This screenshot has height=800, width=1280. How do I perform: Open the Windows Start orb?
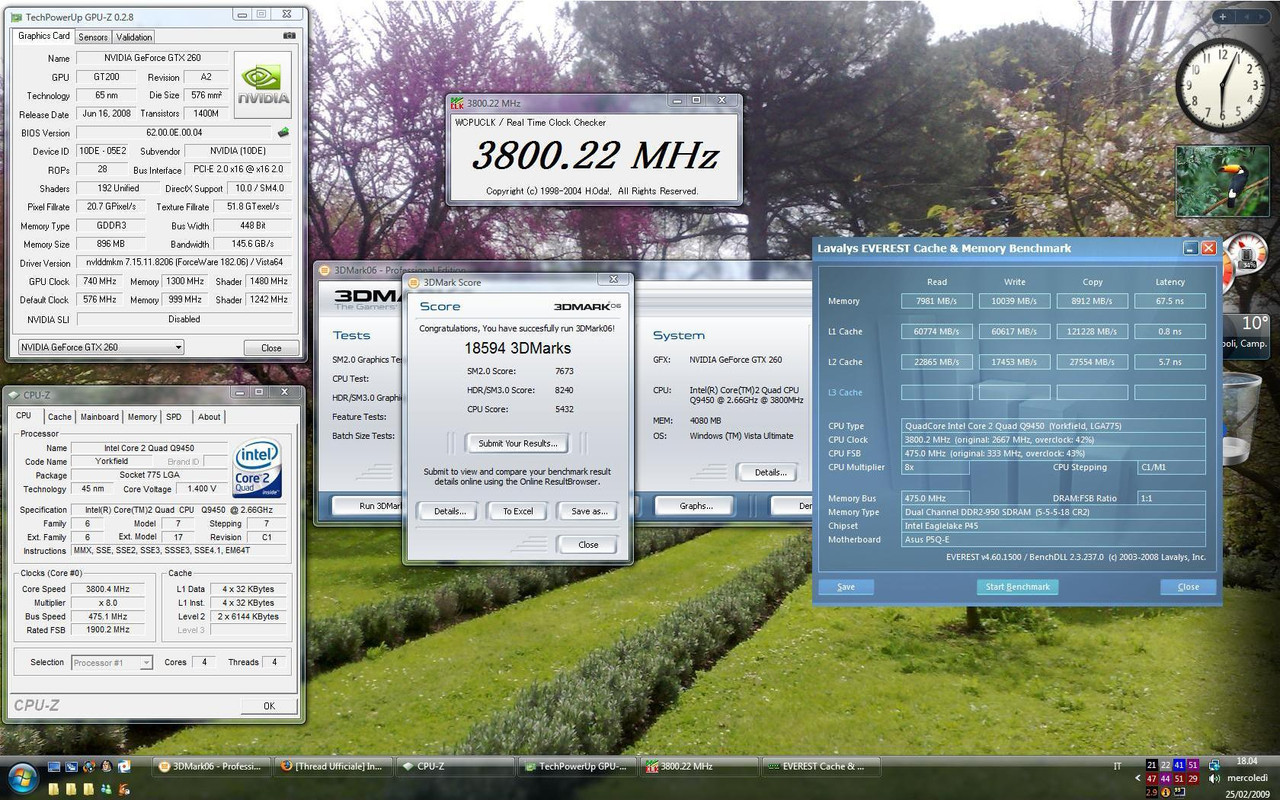click(x=23, y=778)
